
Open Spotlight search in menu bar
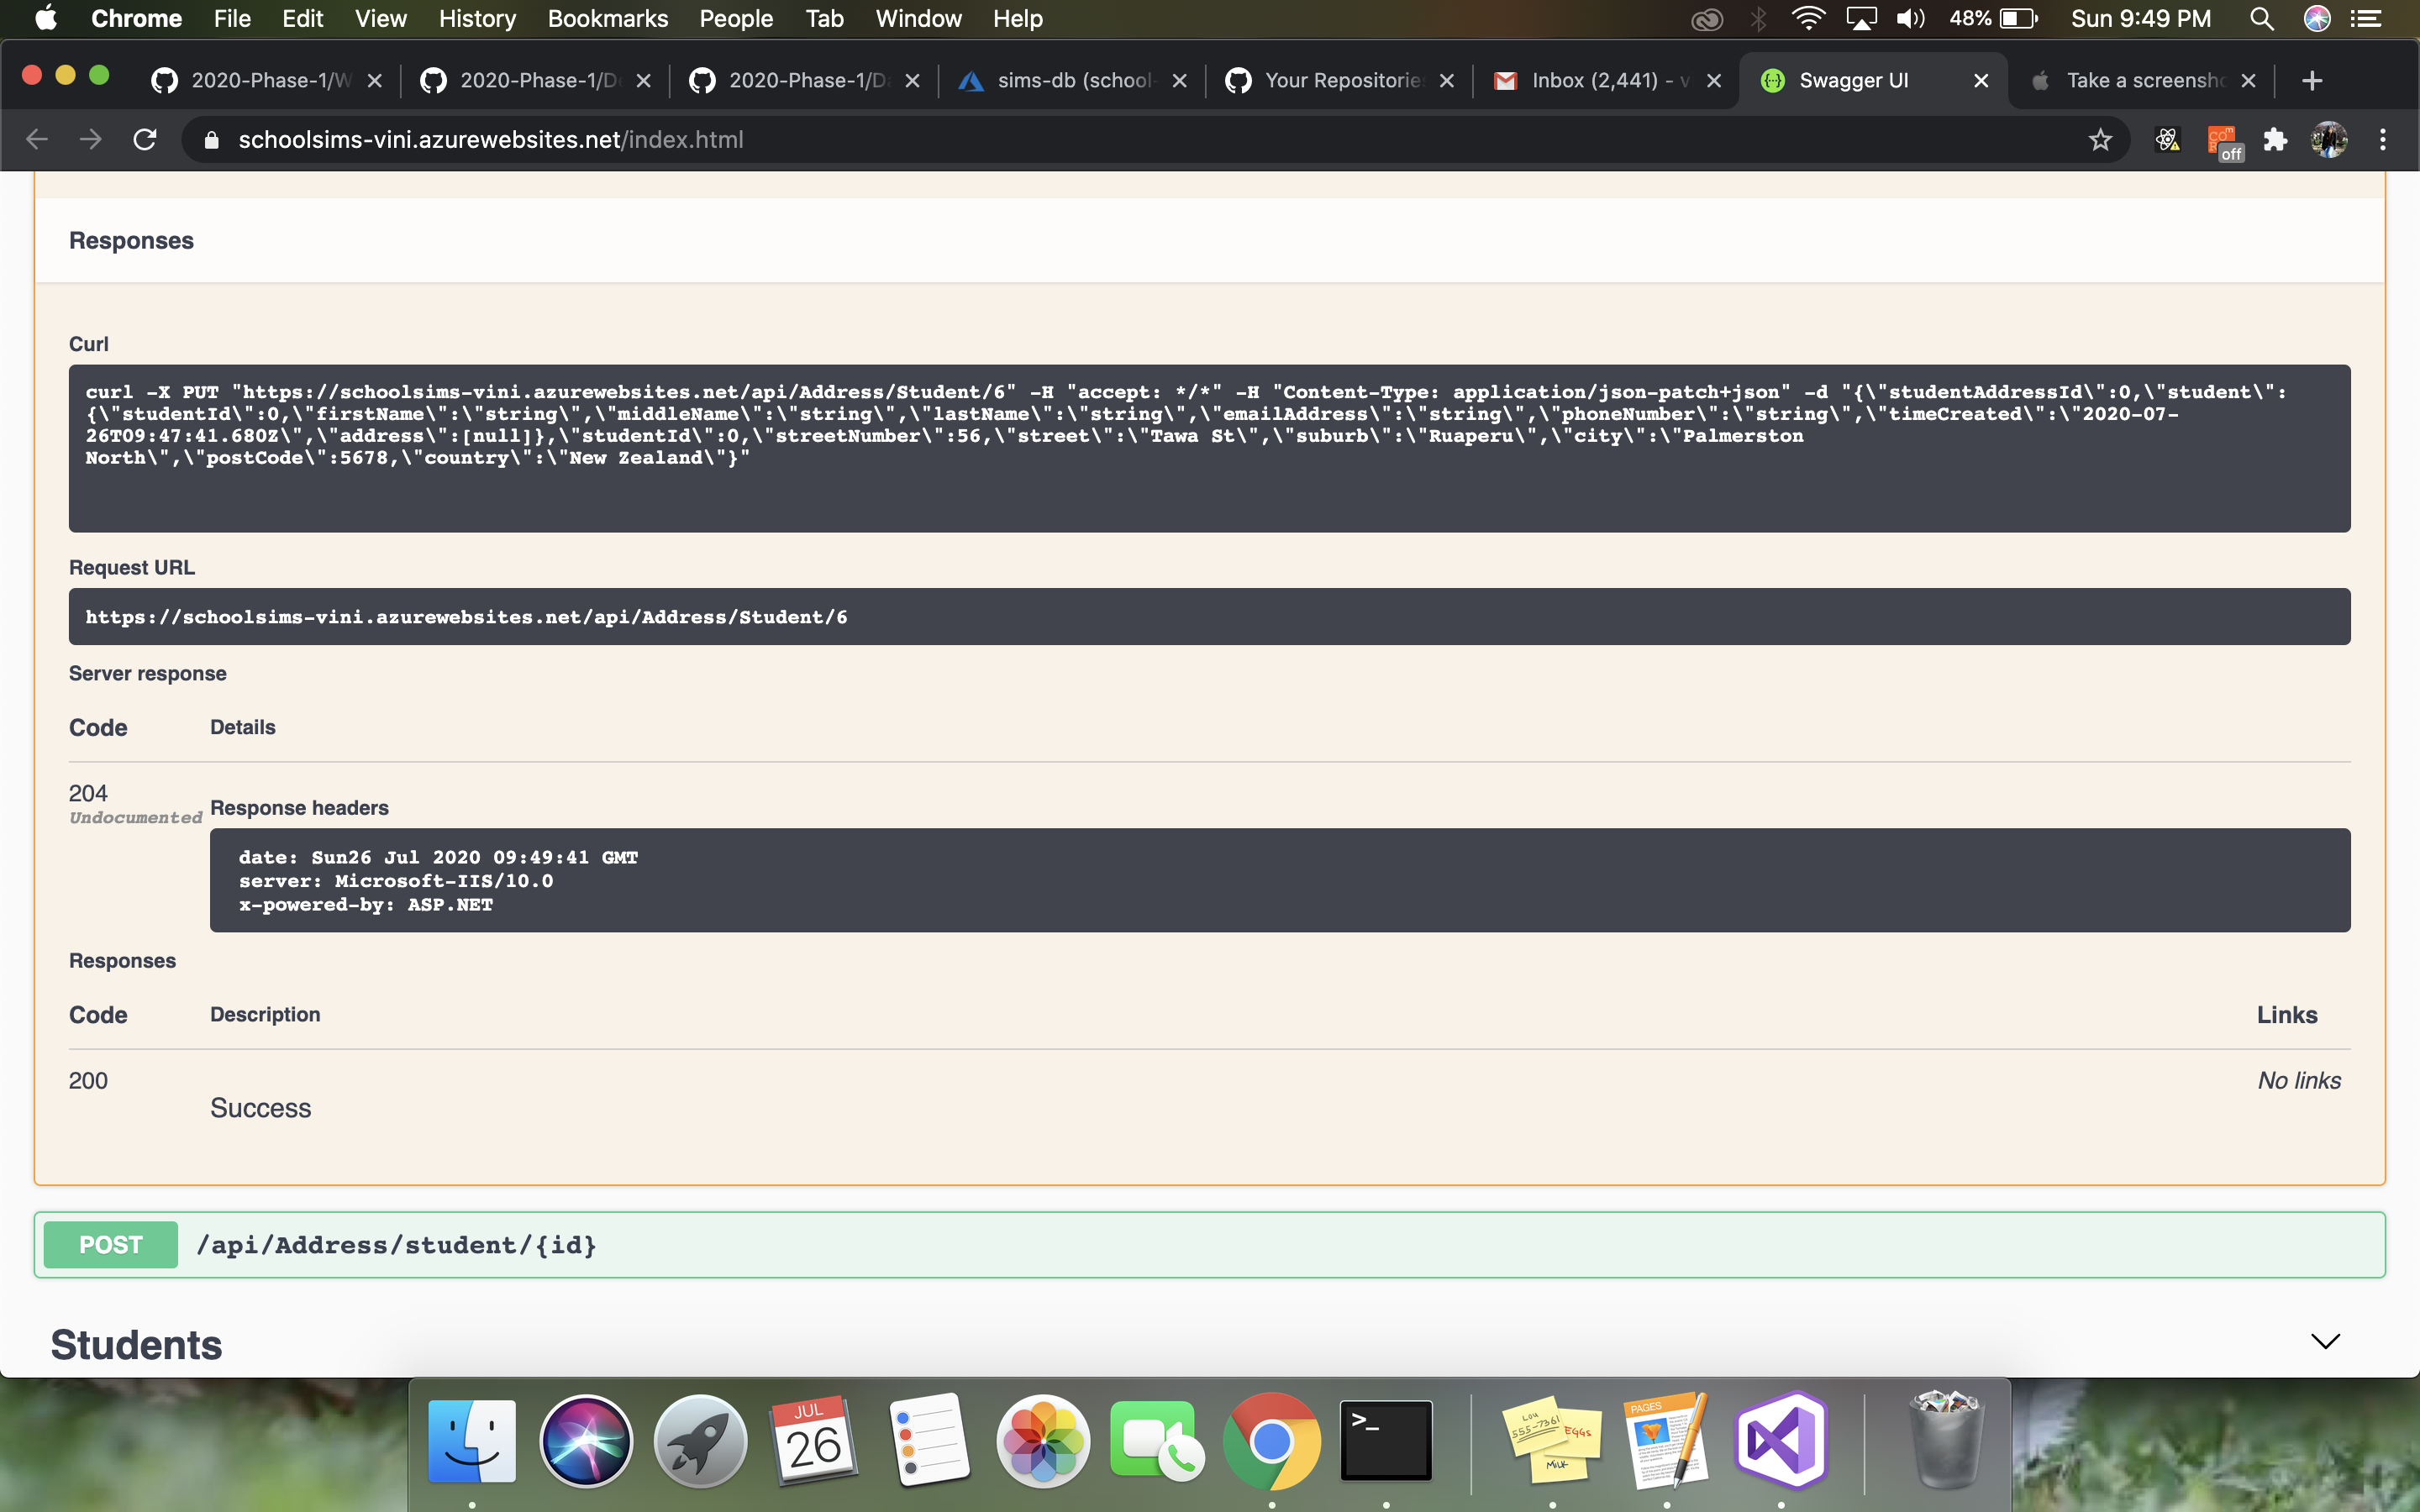(2262, 19)
